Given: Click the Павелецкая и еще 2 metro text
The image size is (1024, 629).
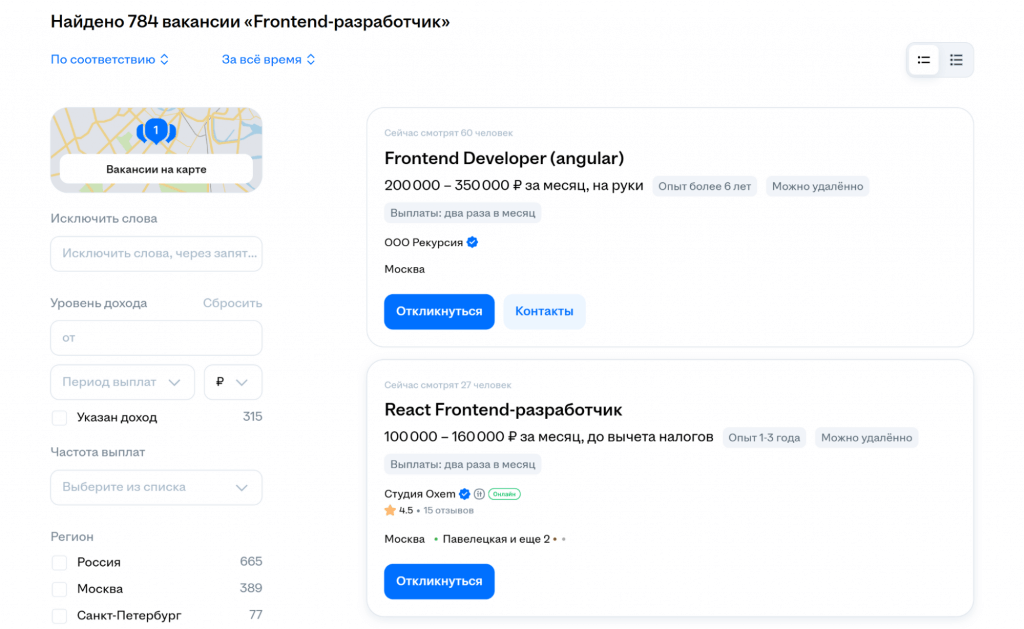Looking at the screenshot, I should (496, 539).
